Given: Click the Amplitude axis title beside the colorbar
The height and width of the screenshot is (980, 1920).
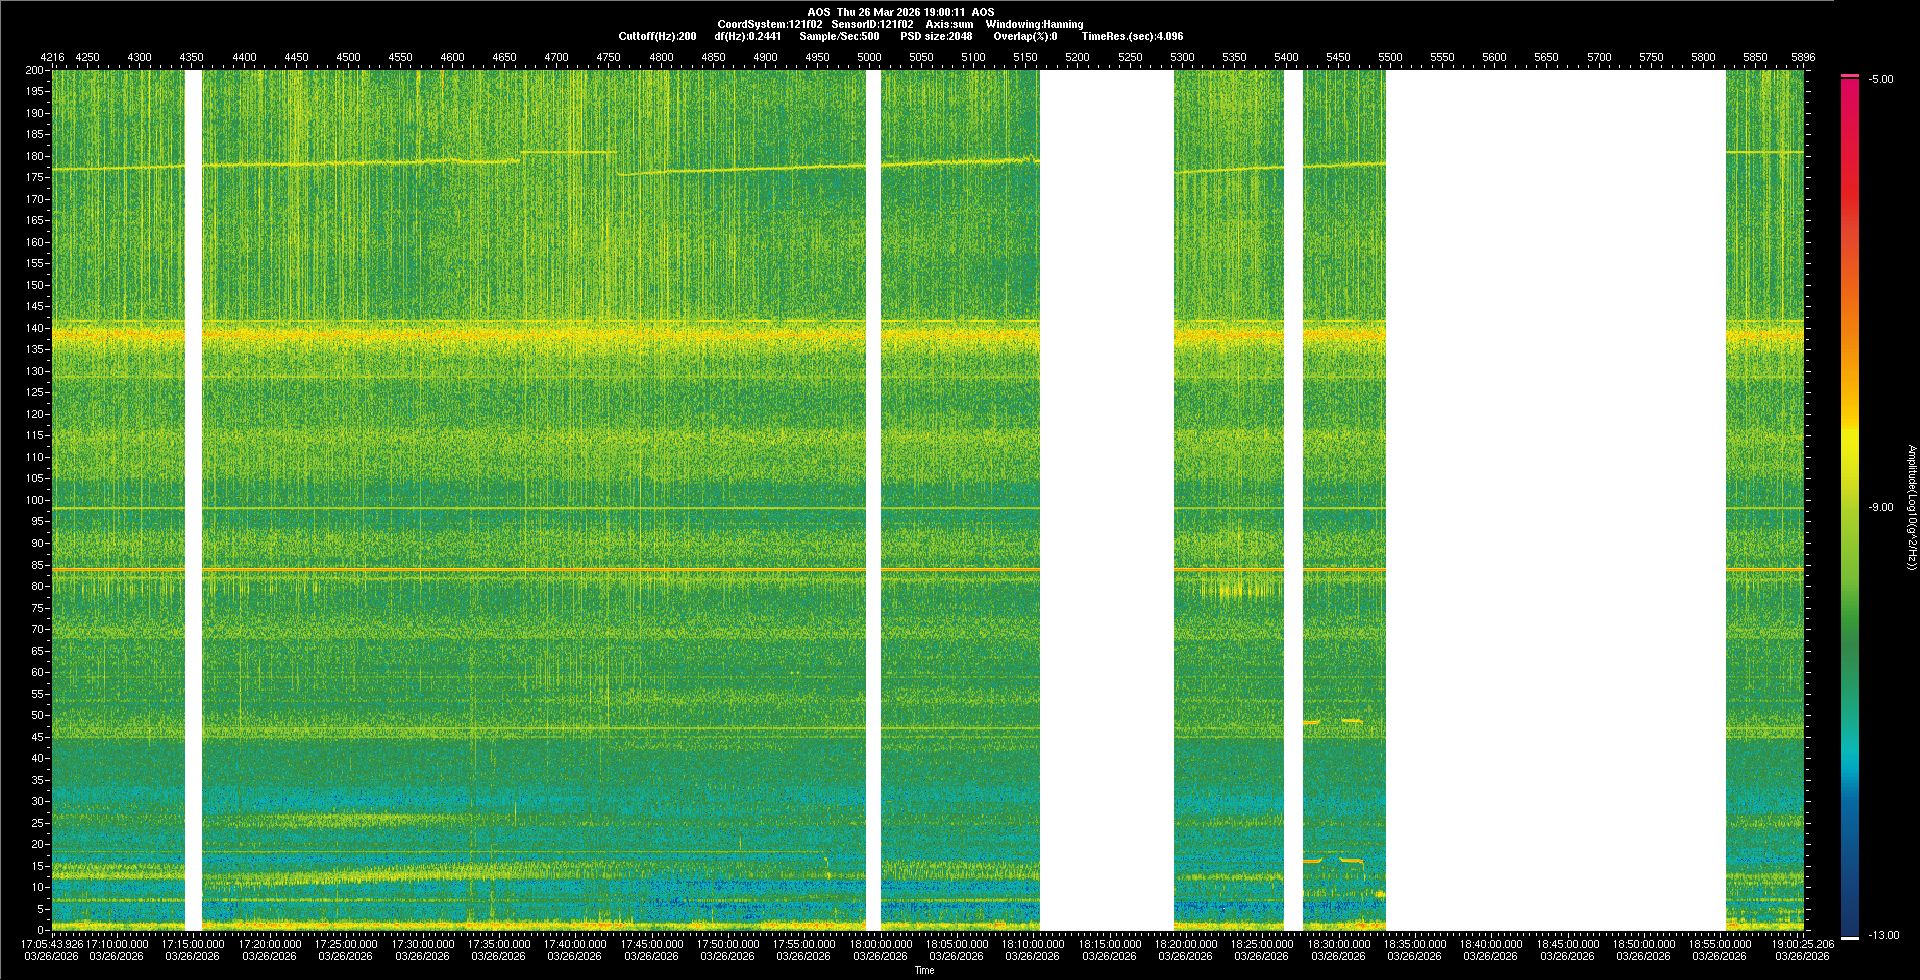Looking at the screenshot, I should [1910, 507].
